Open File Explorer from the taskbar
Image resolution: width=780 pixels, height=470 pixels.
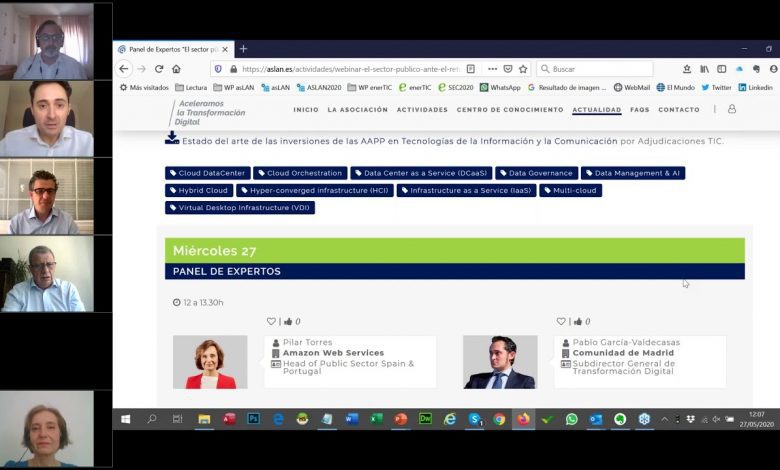(204, 419)
